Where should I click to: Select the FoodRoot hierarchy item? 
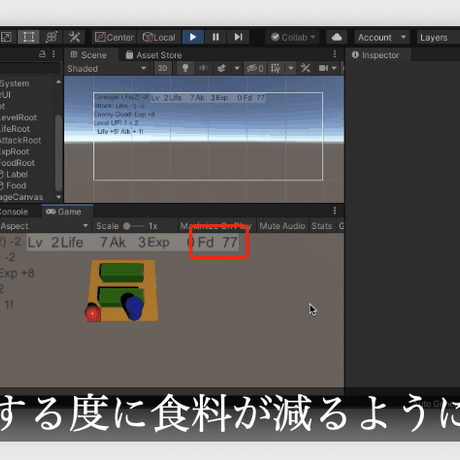click(17, 163)
